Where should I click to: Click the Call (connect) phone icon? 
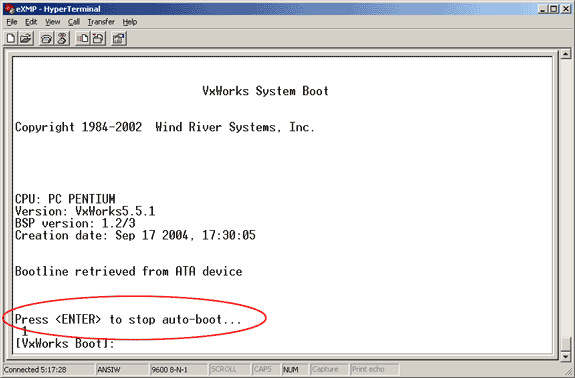pyautogui.click(x=46, y=38)
